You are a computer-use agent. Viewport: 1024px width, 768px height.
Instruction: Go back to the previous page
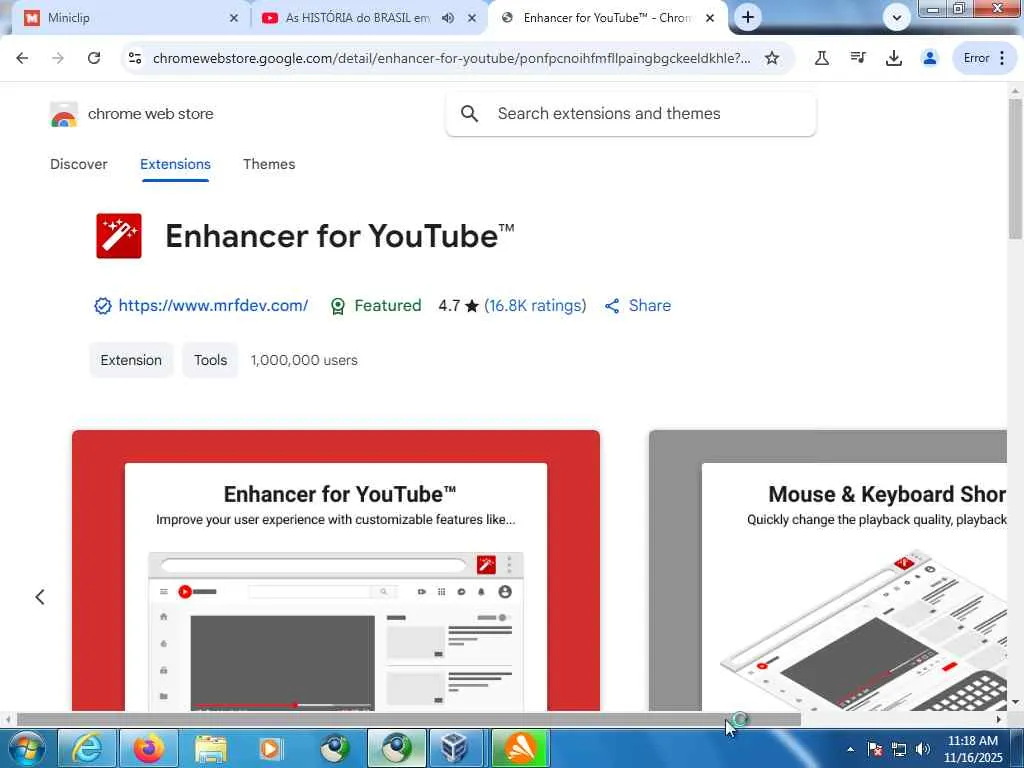click(22, 58)
